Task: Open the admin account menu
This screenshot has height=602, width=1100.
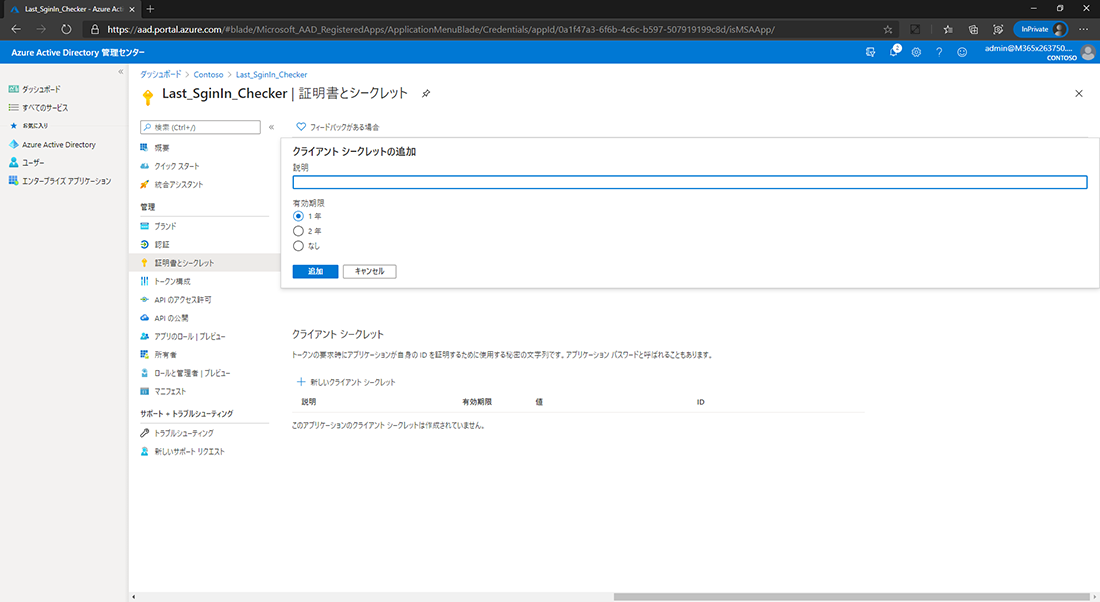Action: [1039, 52]
